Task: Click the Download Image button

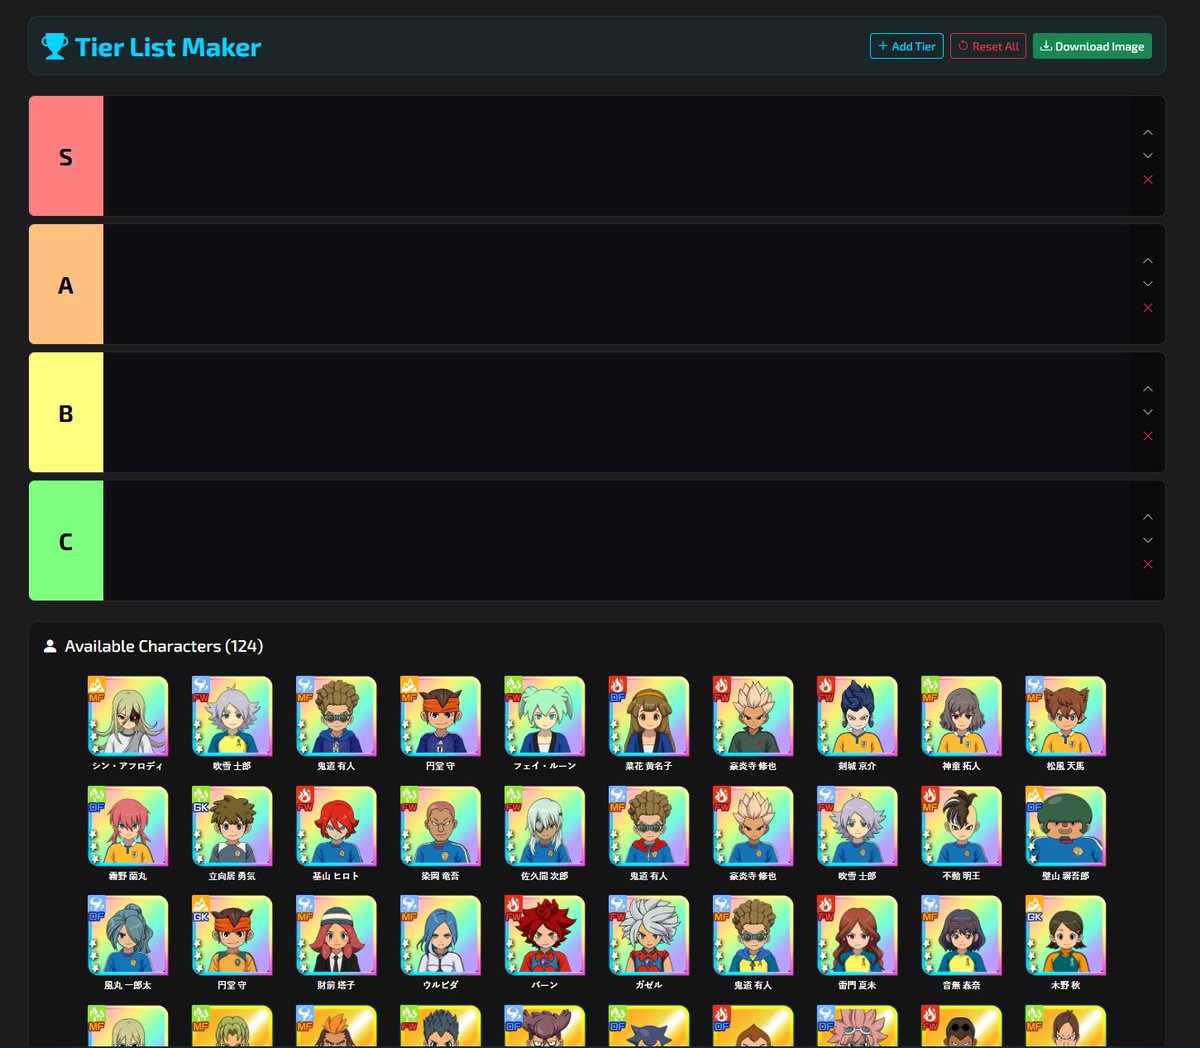Action: 1092,46
